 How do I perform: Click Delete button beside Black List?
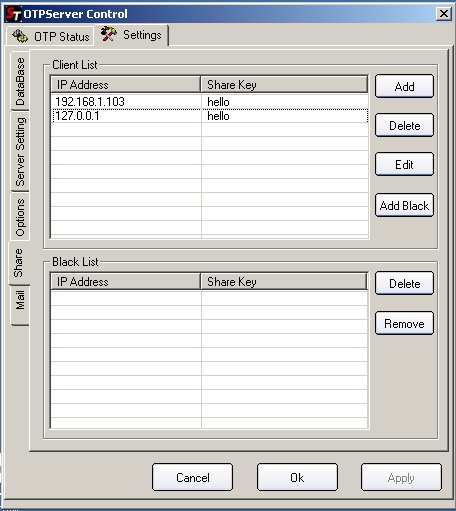click(404, 283)
